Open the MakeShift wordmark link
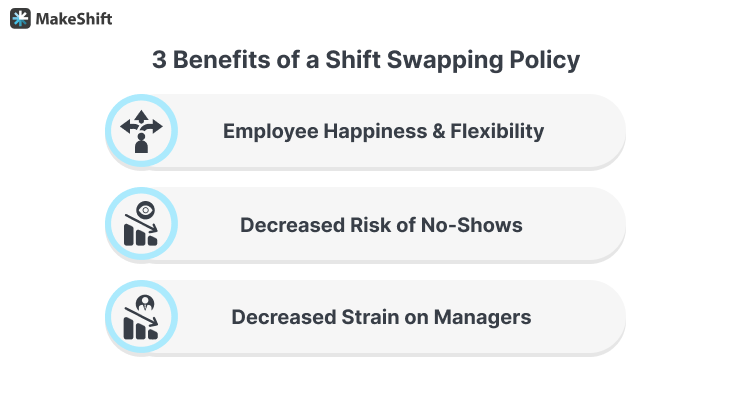Screen dimensions: 731x393 click(x=74, y=19)
